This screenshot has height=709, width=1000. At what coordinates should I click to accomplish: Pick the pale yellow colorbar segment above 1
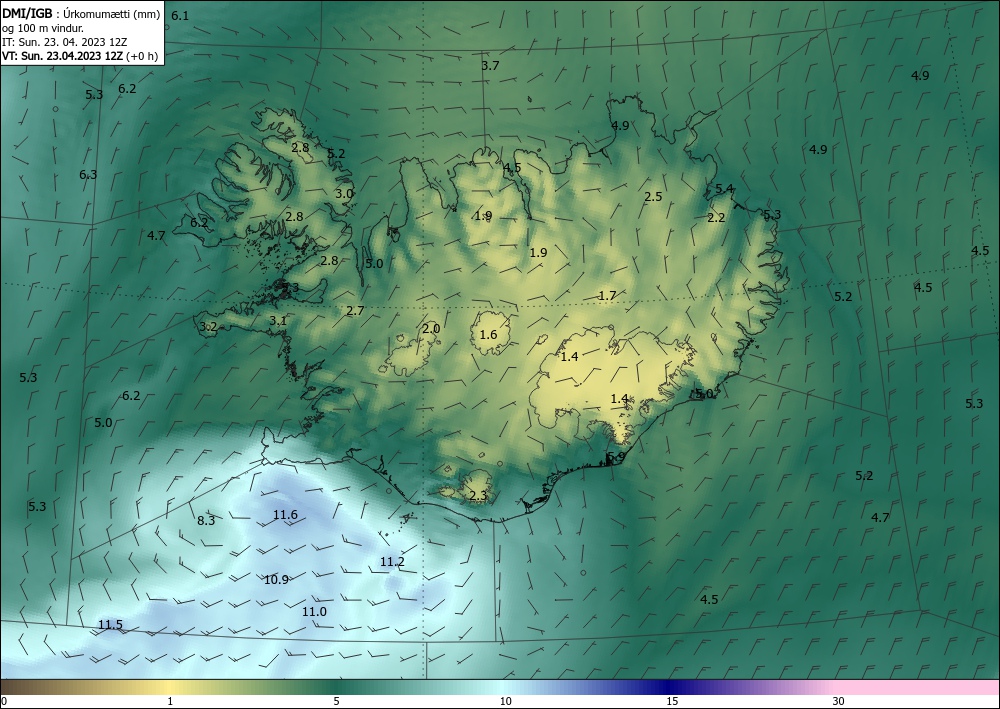(x=168, y=687)
